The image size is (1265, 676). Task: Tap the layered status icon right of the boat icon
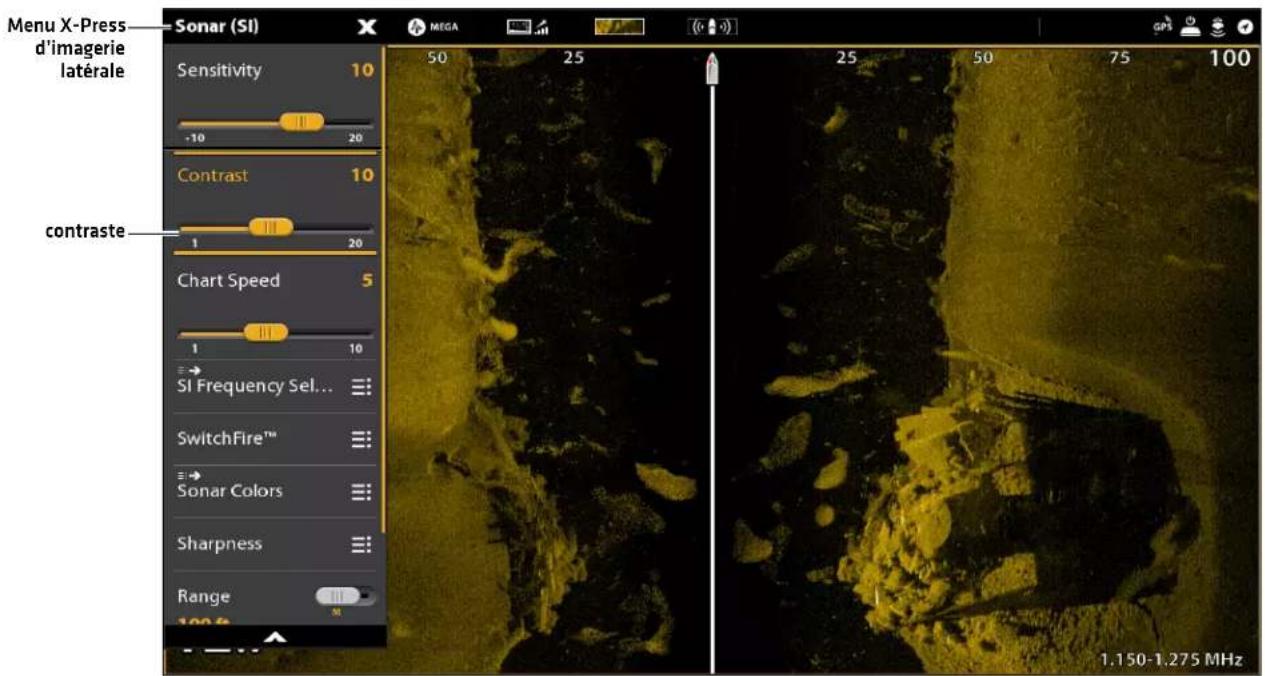1217,27
